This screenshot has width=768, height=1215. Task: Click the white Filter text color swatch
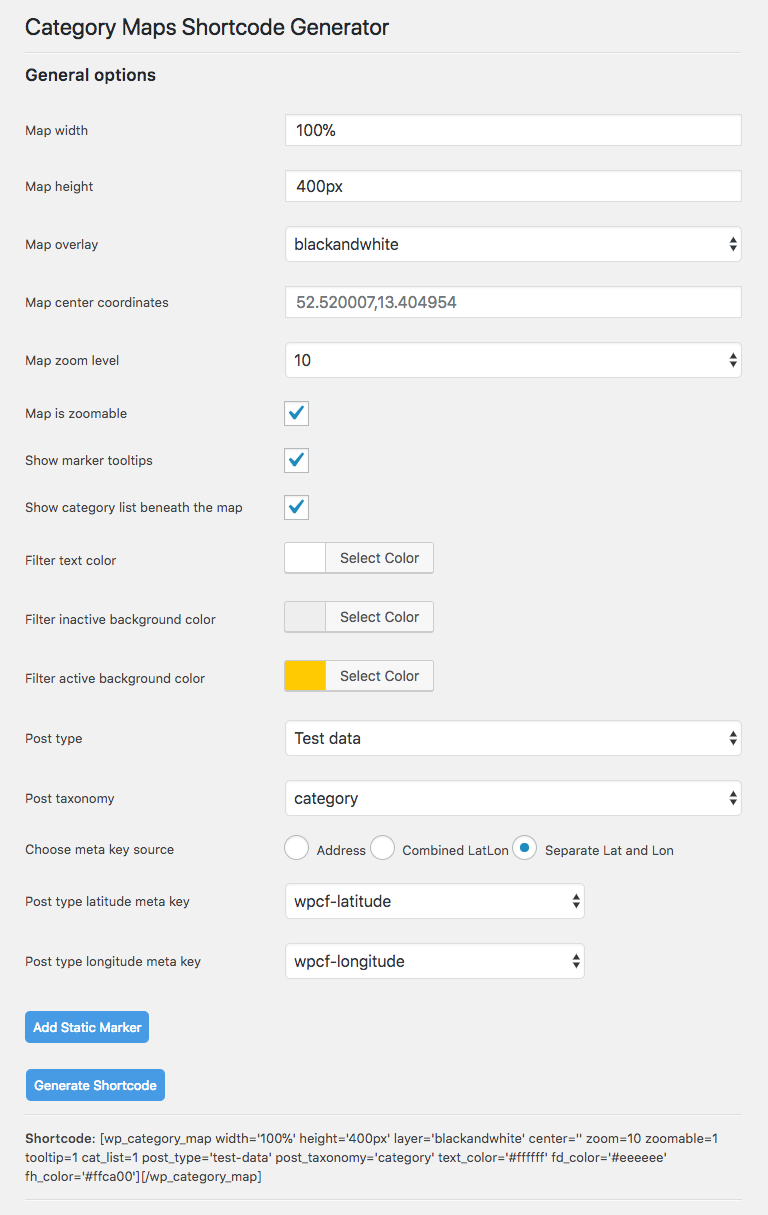coord(306,558)
